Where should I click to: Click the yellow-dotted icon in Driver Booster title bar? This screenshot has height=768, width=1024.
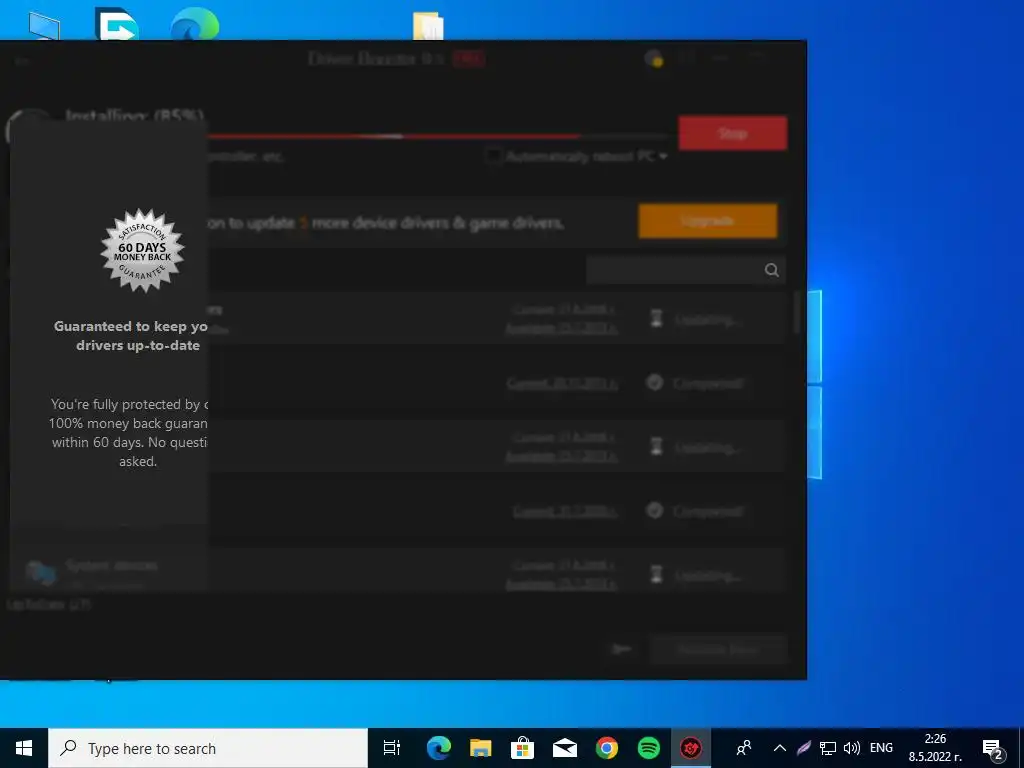654,59
